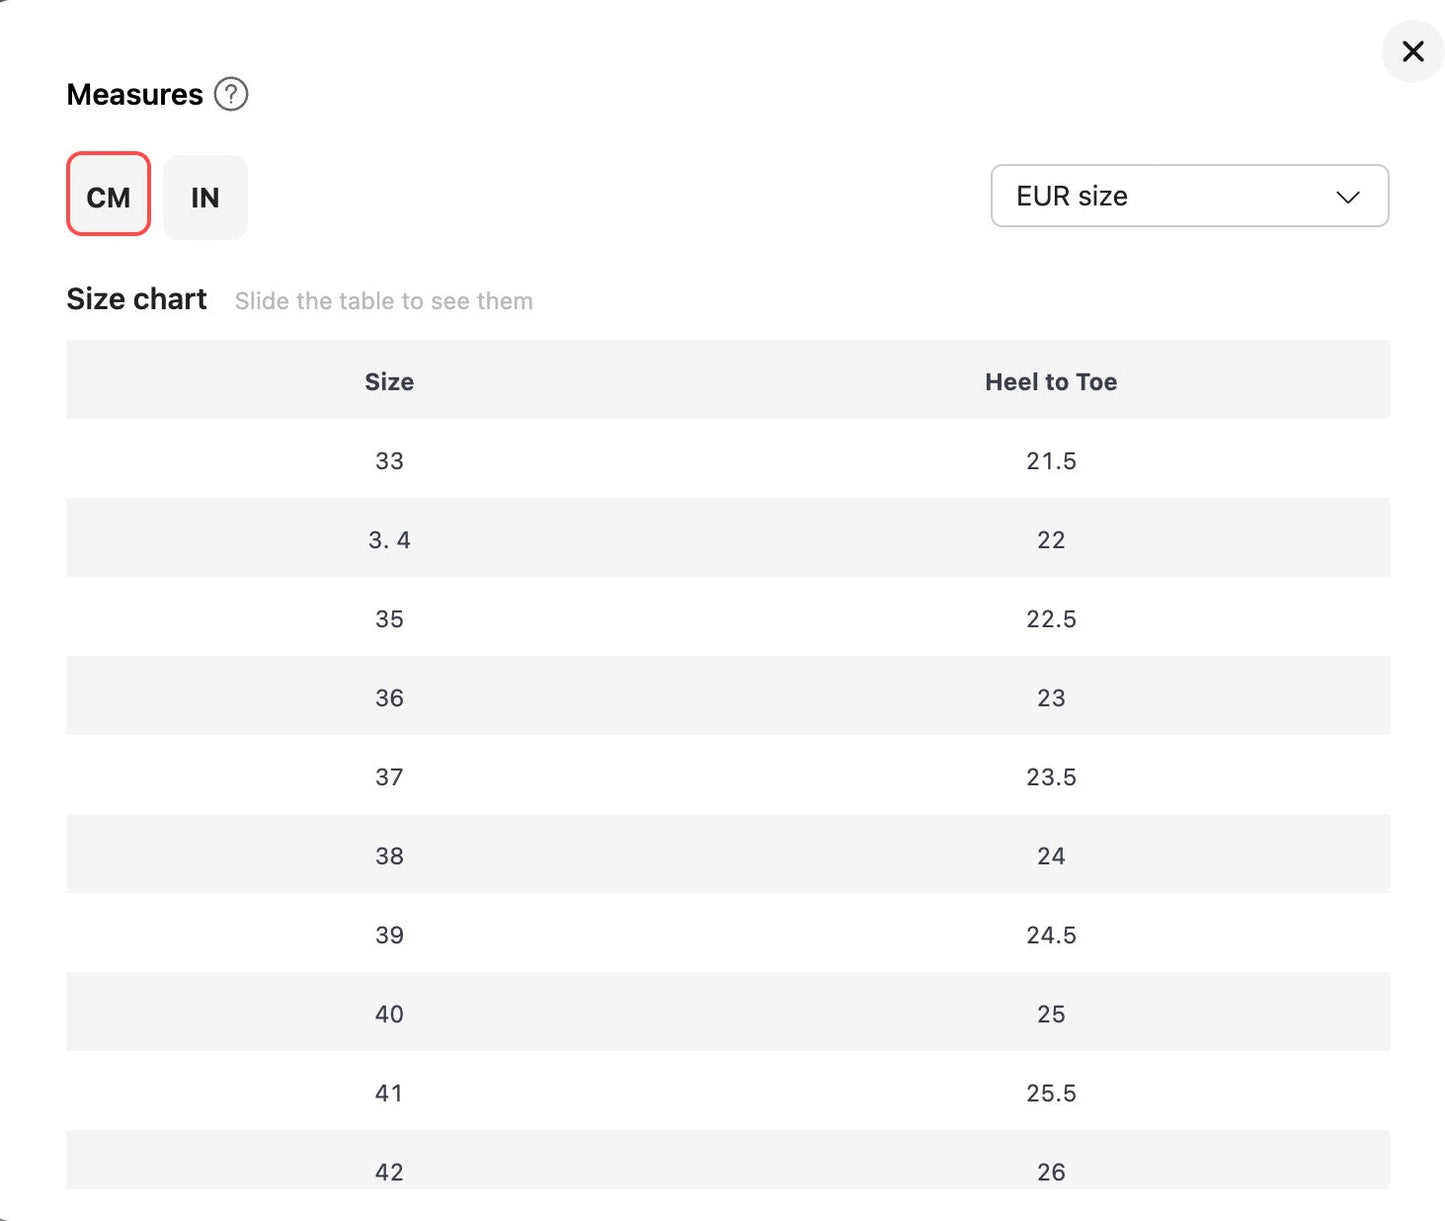Screen dimensions: 1445x1221
Task: Click the chevron arrow in size selector
Action: (1347, 197)
